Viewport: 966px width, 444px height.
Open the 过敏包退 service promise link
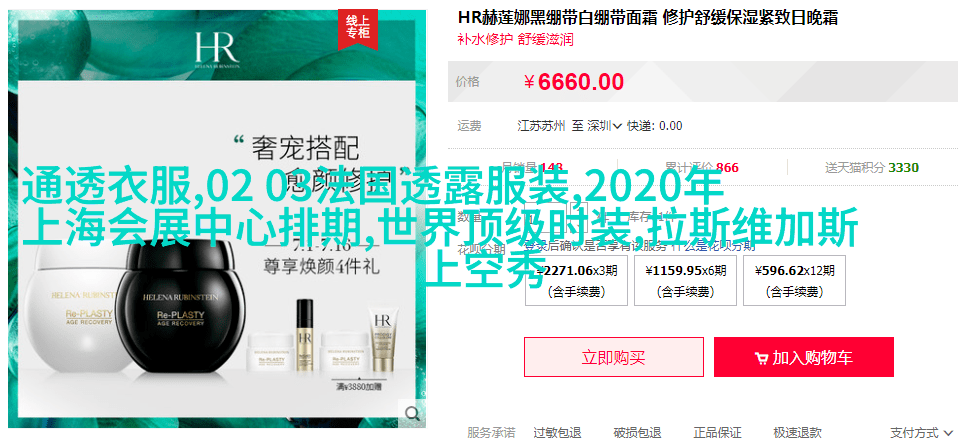557,433
